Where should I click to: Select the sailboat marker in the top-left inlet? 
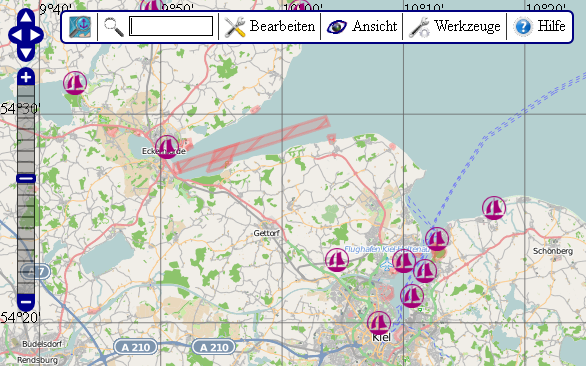click(x=75, y=83)
